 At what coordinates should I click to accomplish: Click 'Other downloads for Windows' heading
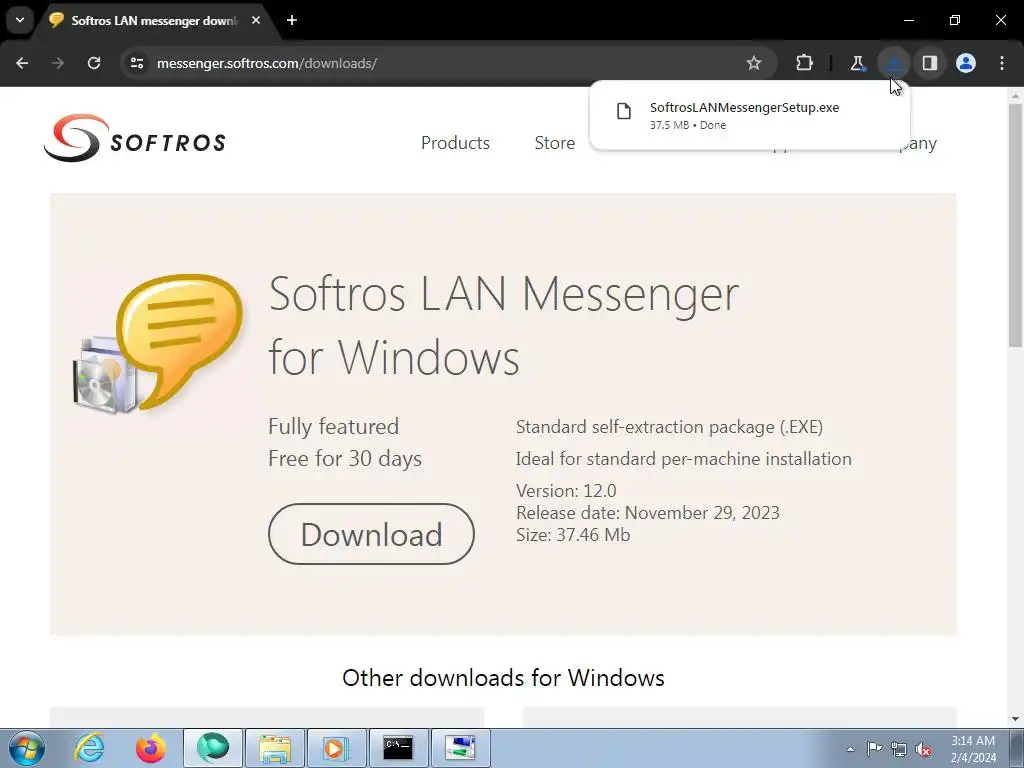(x=503, y=678)
